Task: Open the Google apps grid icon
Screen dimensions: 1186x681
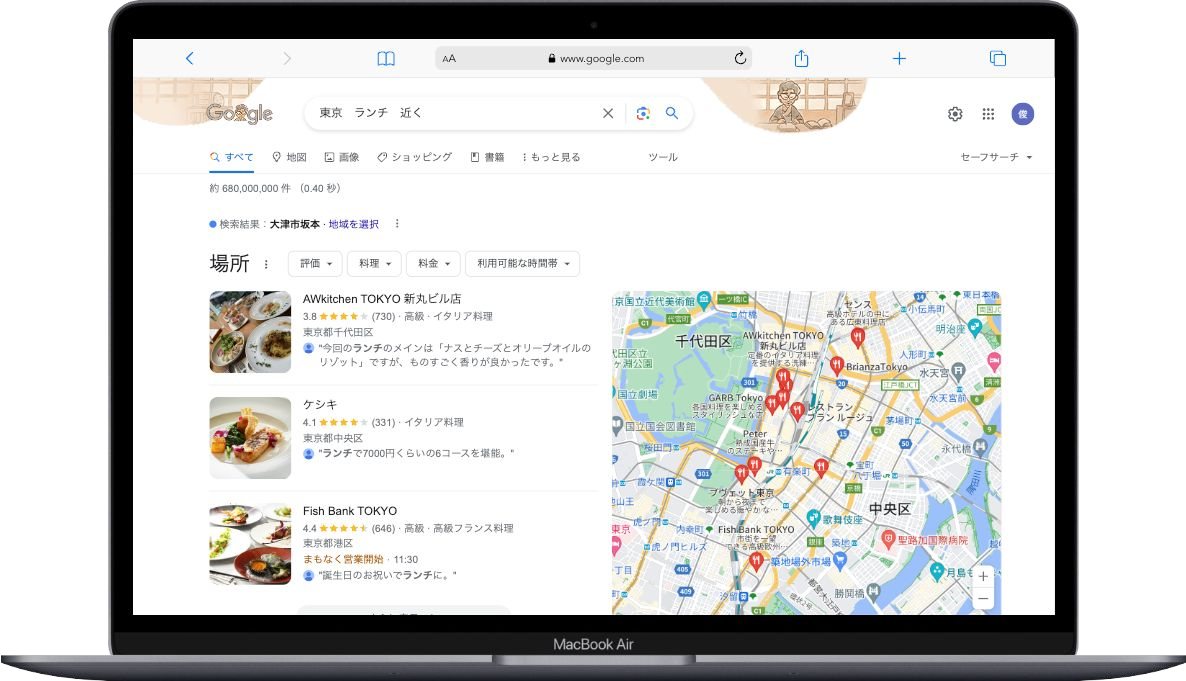Action: (x=988, y=114)
